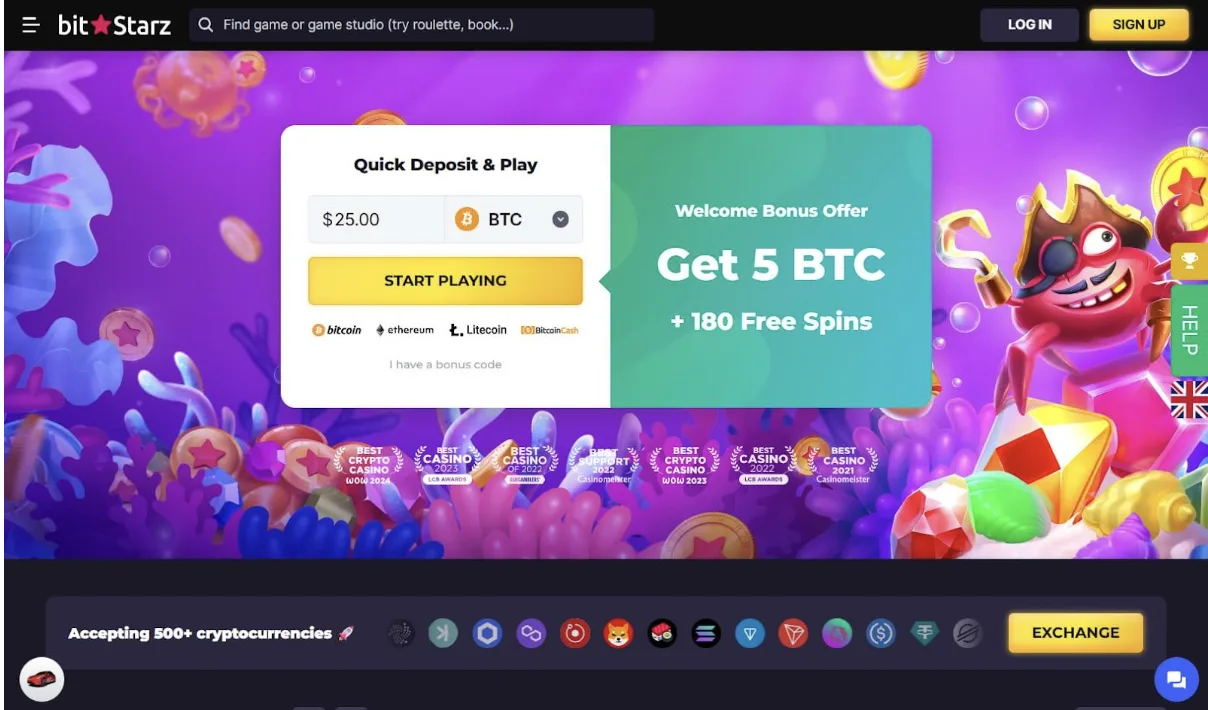1208x710 pixels.
Task: Open the live chat bubble icon
Action: coord(1176,680)
